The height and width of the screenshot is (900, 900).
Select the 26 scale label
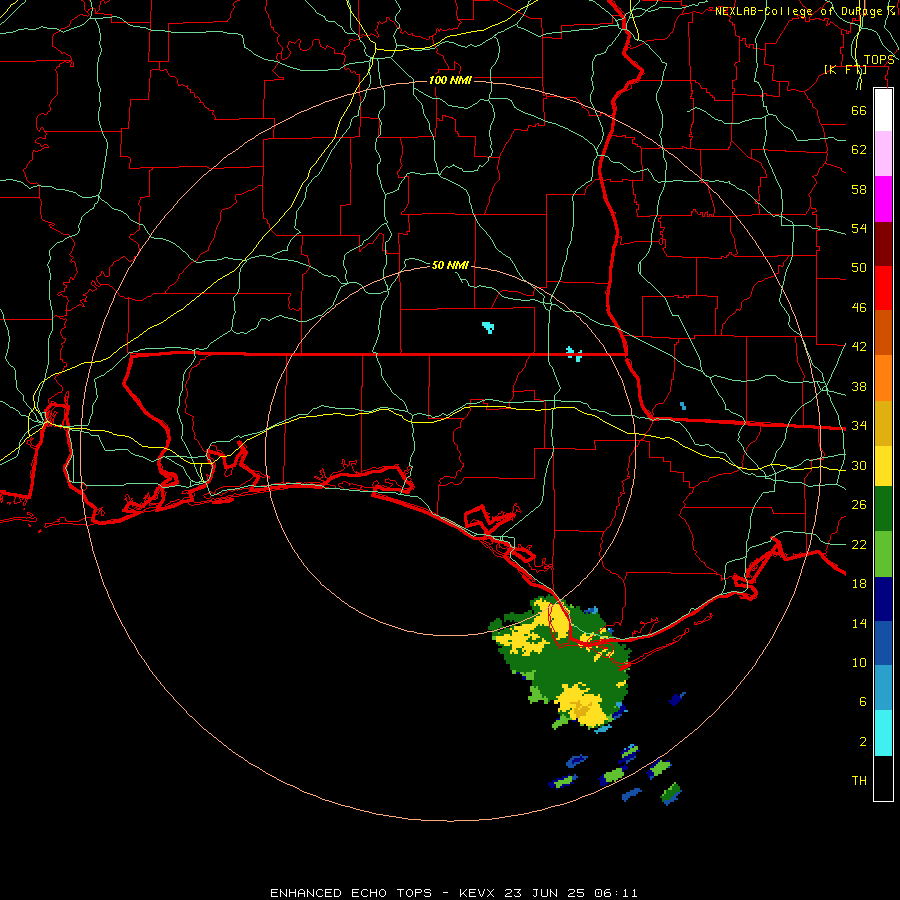pyautogui.click(x=859, y=505)
